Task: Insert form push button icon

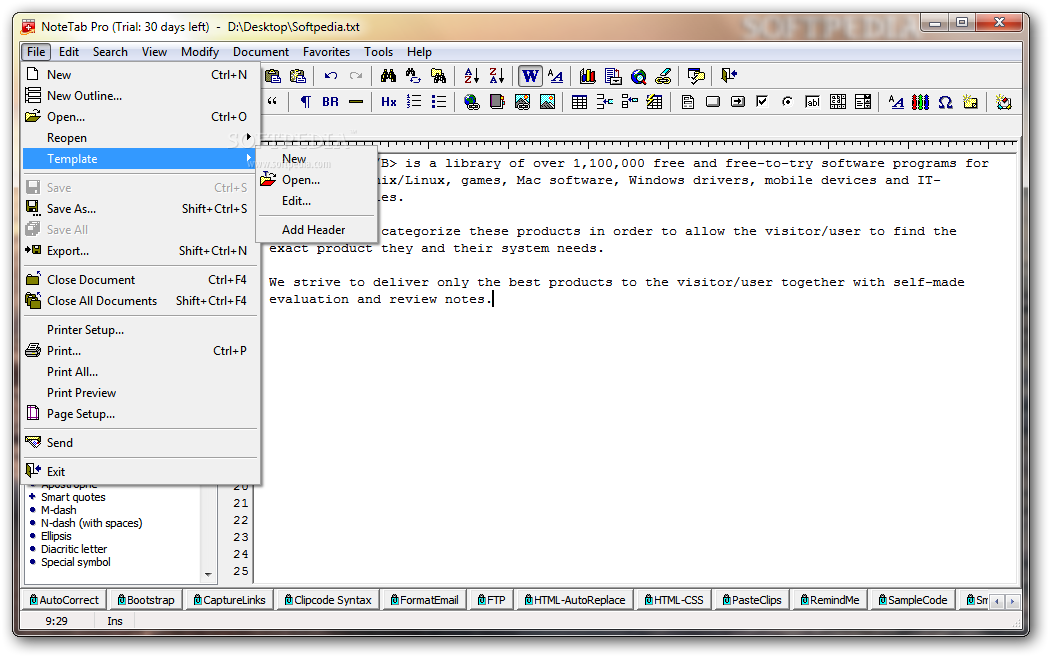Action: 712,102
